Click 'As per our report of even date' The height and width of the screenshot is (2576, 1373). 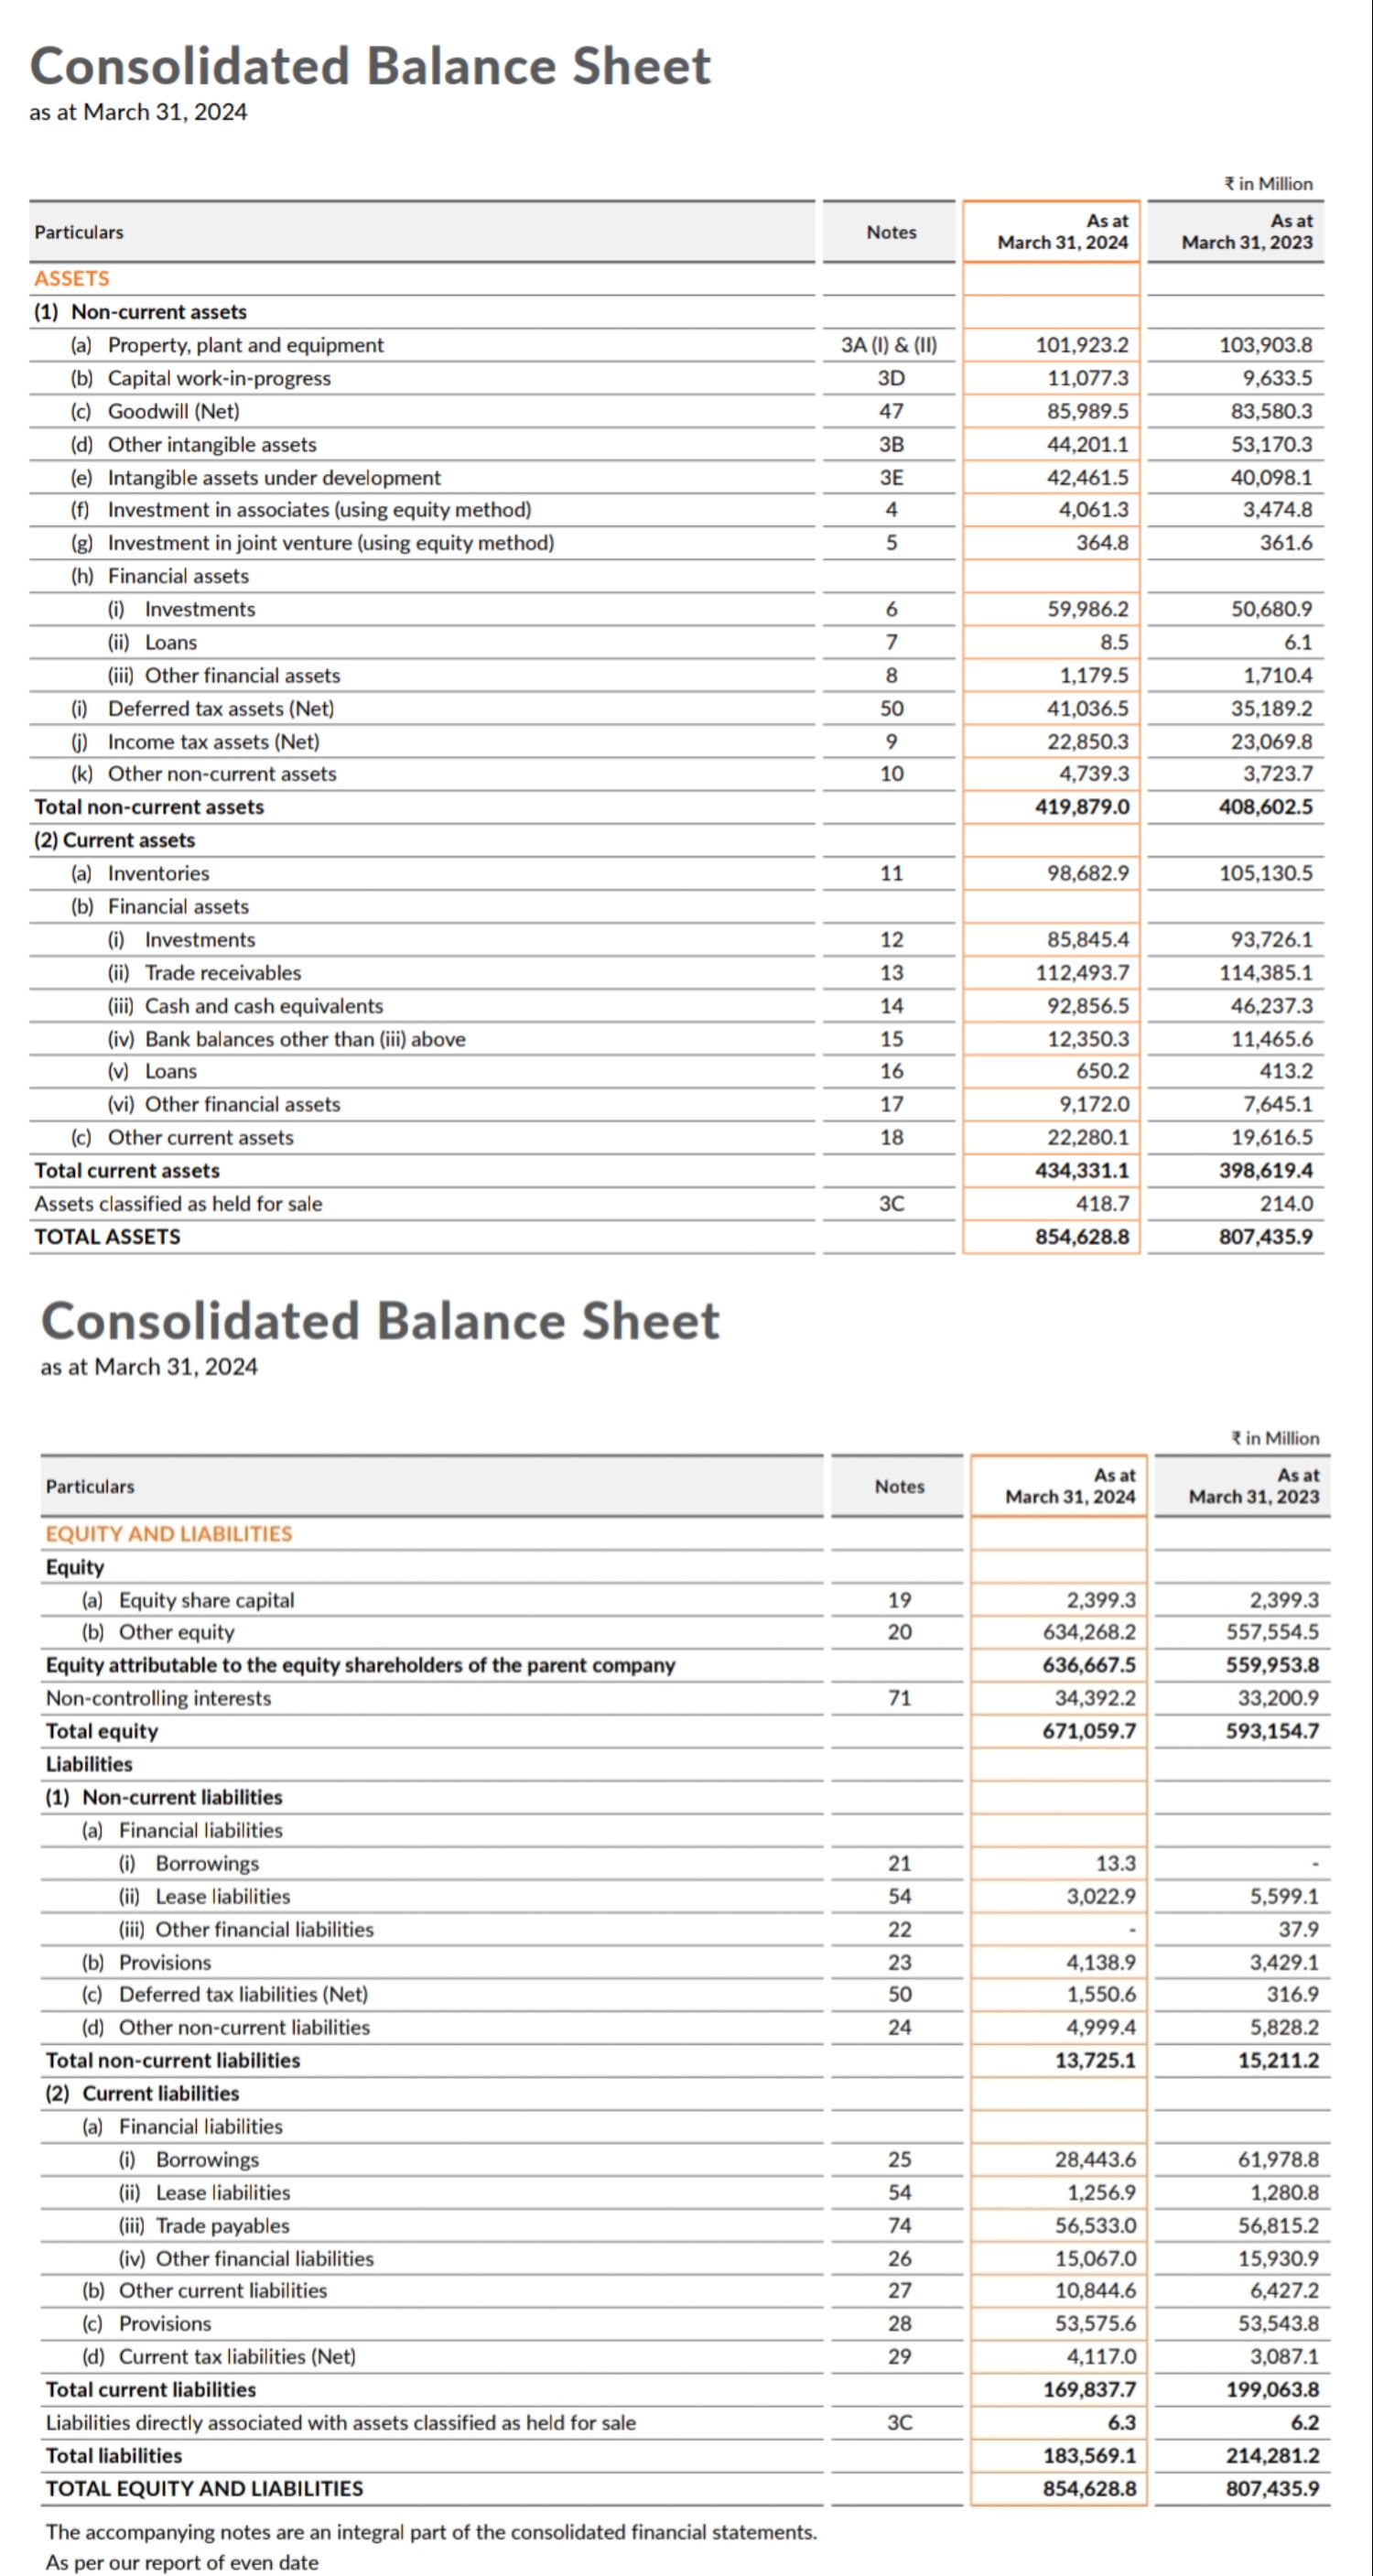pyautogui.click(x=182, y=2562)
